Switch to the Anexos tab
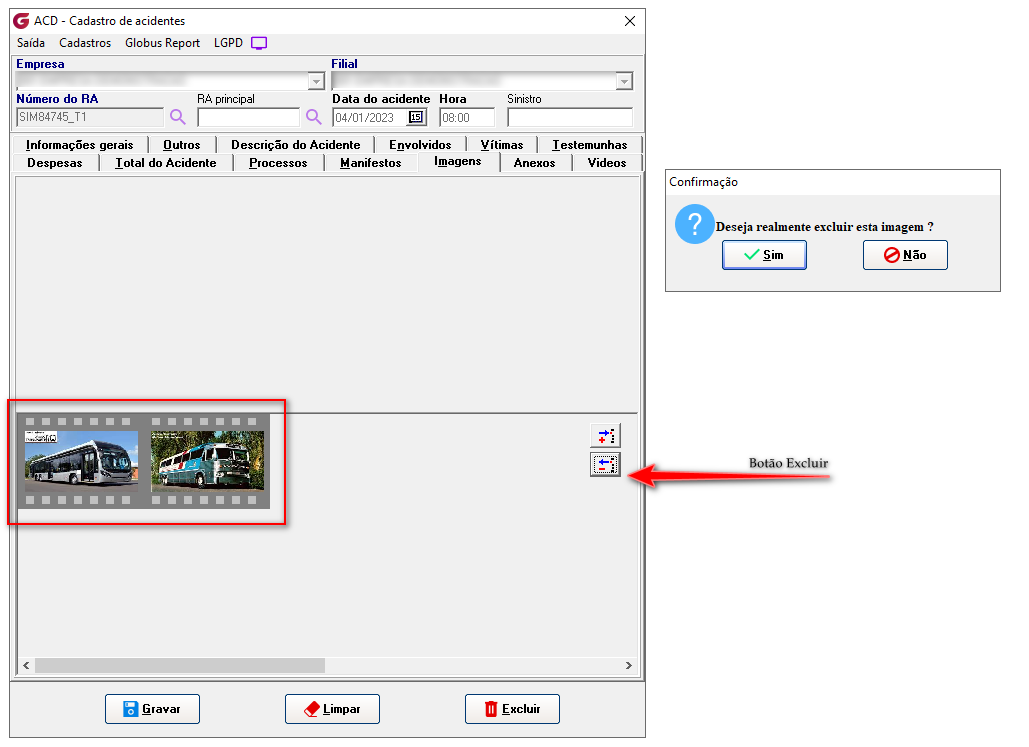The width and height of the screenshot is (1029, 747). (534, 163)
